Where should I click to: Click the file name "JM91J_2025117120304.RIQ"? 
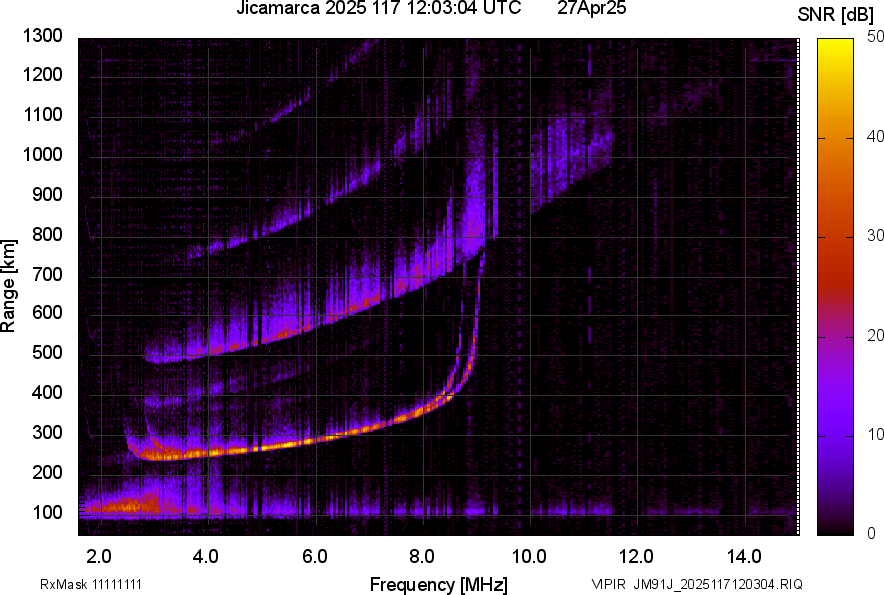(718, 584)
